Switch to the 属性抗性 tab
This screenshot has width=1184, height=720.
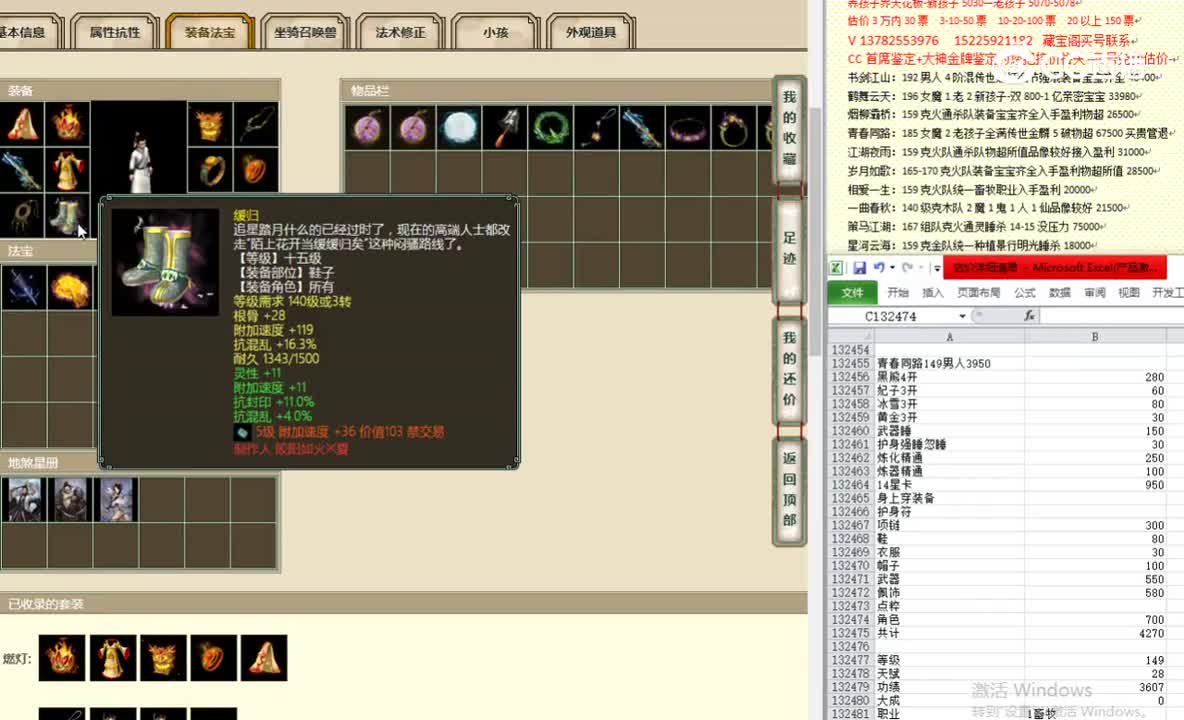(x=115, y=32)
